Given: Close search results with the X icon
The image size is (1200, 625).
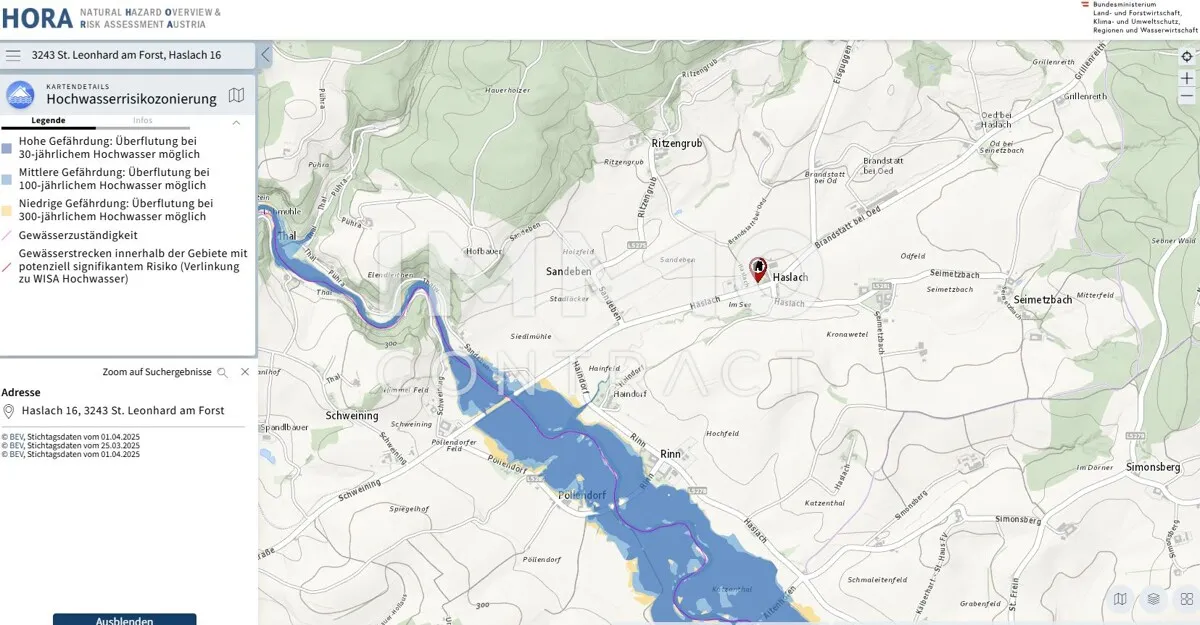Looking at the screenshot, I should pos(245,371).
